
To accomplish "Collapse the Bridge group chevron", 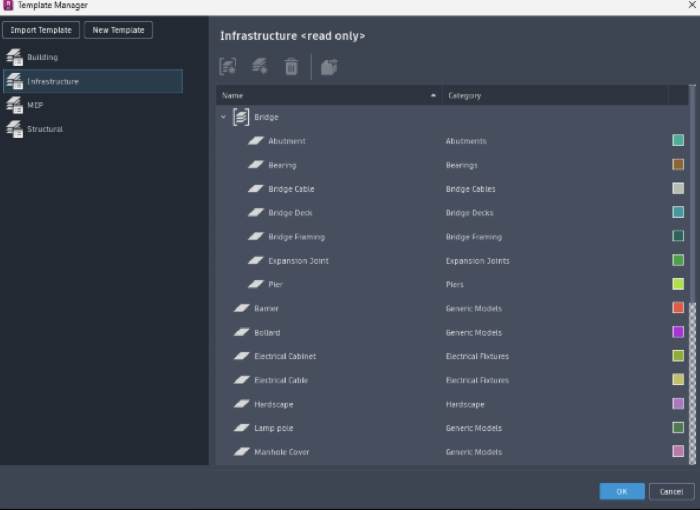I will pyautogui.click(x=223, y=117).
